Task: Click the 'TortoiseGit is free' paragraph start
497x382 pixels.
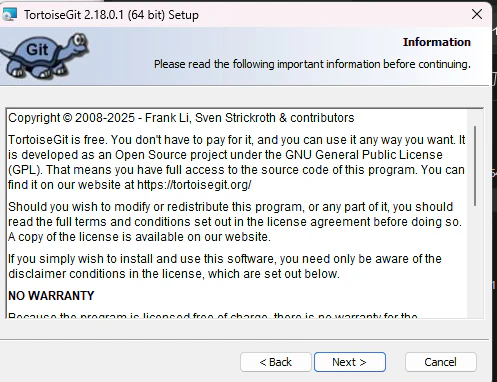Action: (x=58, y=140)
